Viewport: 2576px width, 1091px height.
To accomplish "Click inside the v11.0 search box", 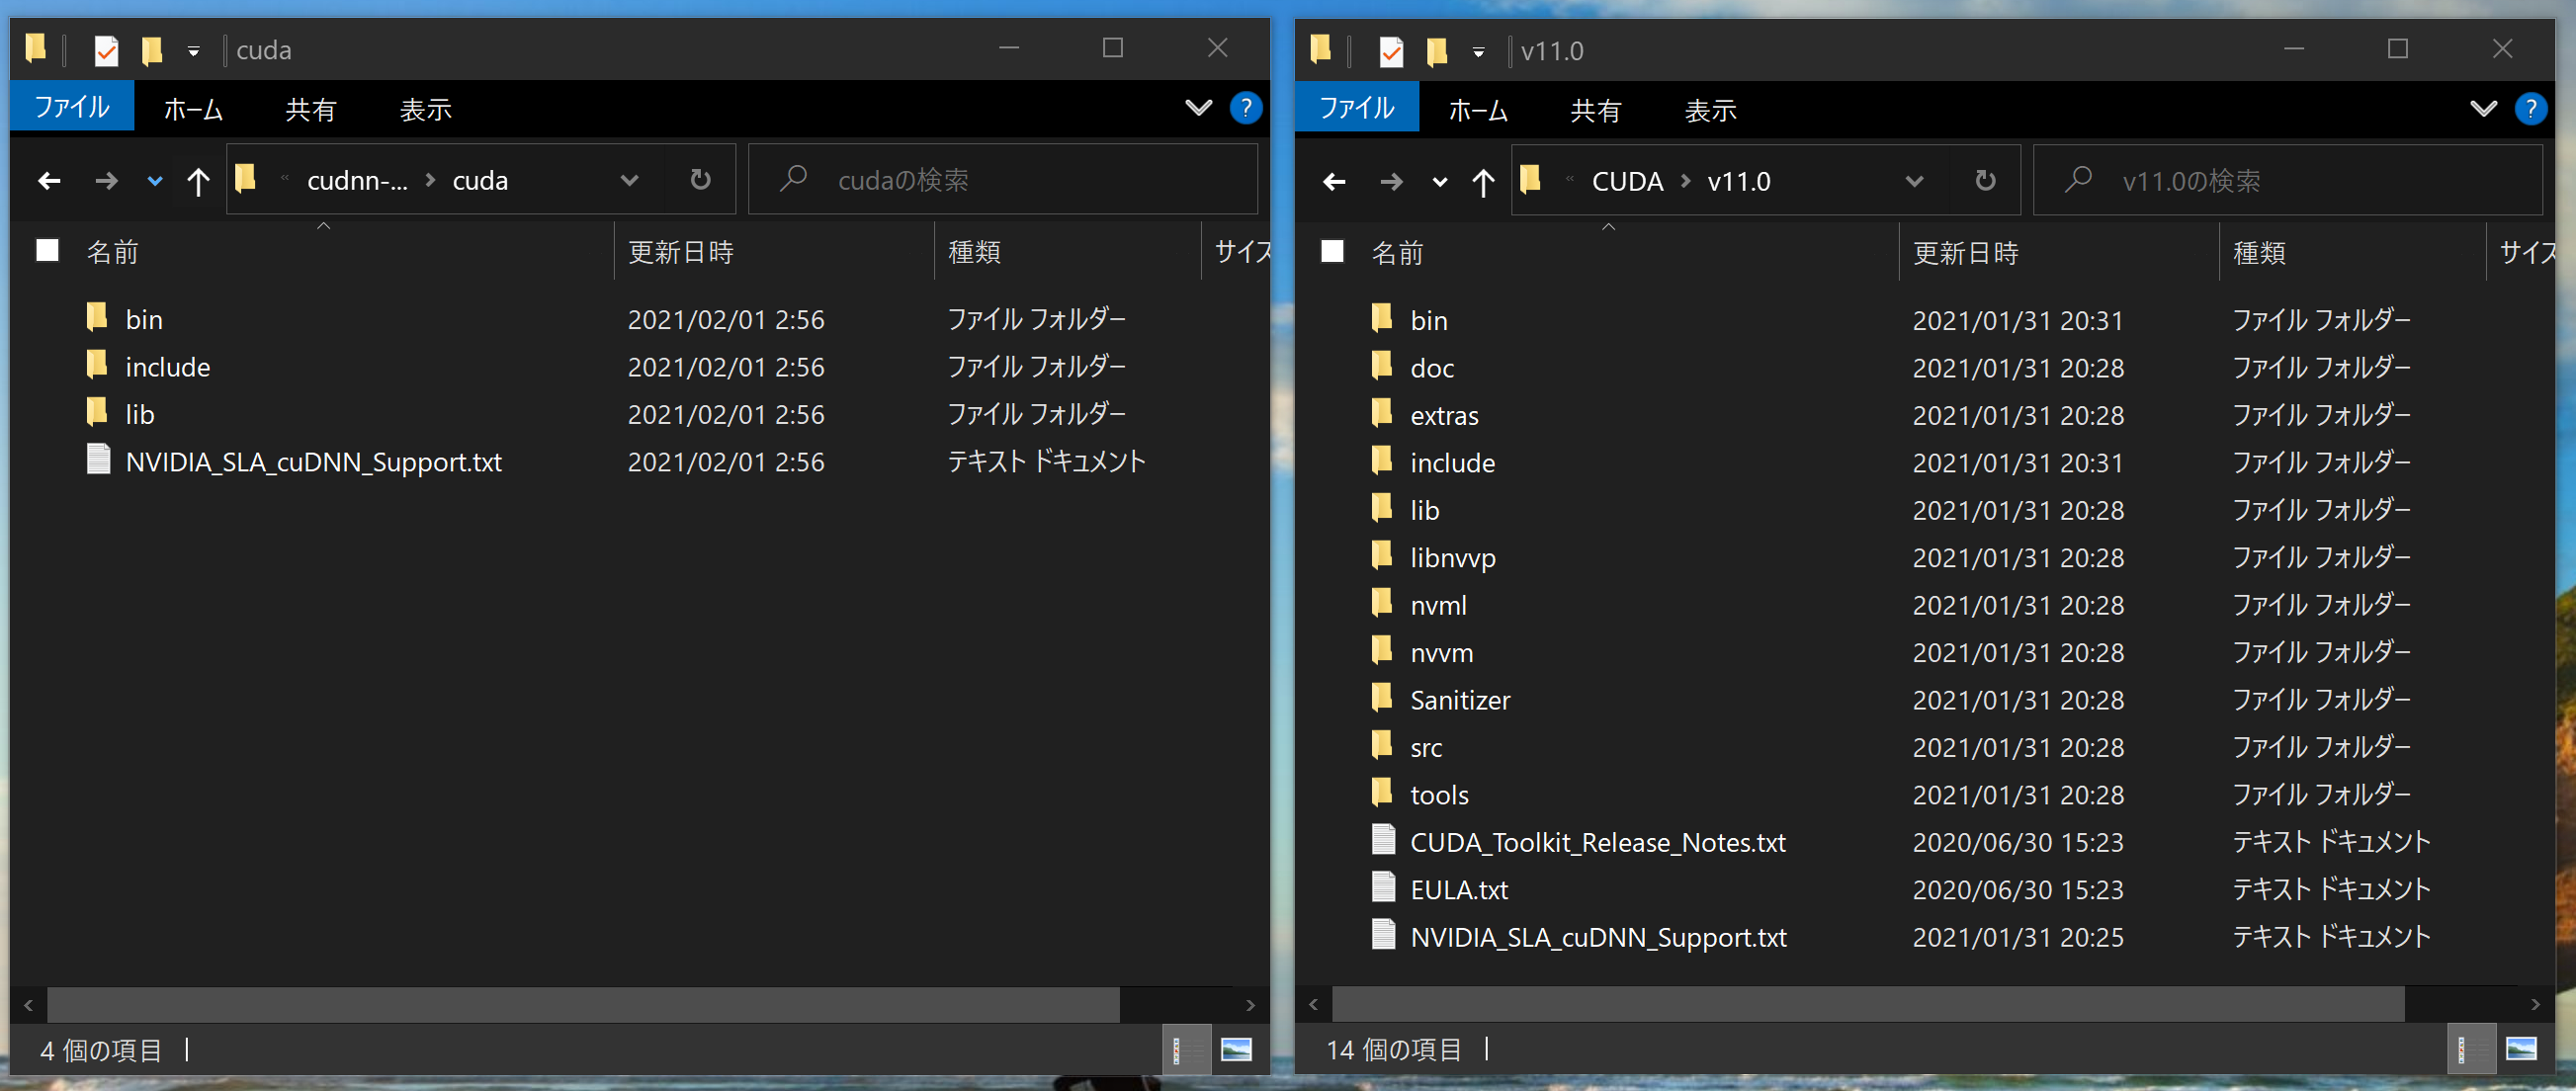I will [x=2250, y=180].
